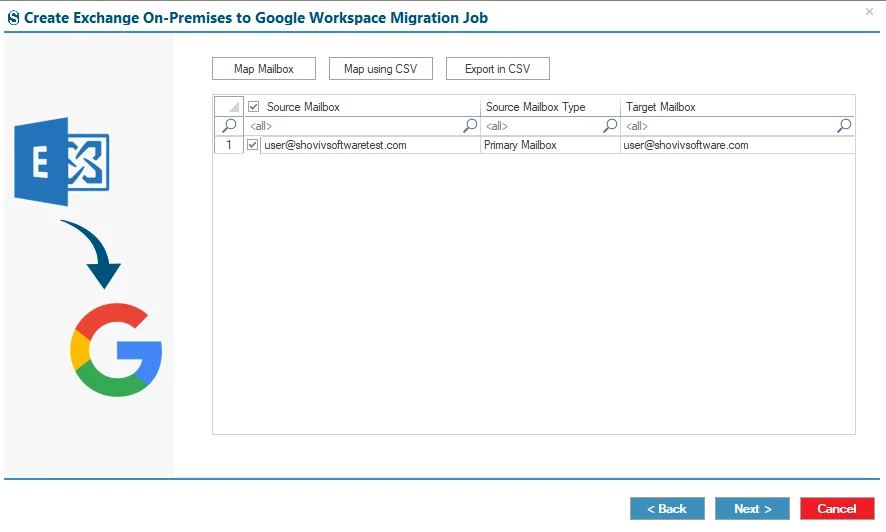Viewport: 886px width, 532px height.
Task: Click the Shoviv logo in title bar
Action: pos(14,18)
